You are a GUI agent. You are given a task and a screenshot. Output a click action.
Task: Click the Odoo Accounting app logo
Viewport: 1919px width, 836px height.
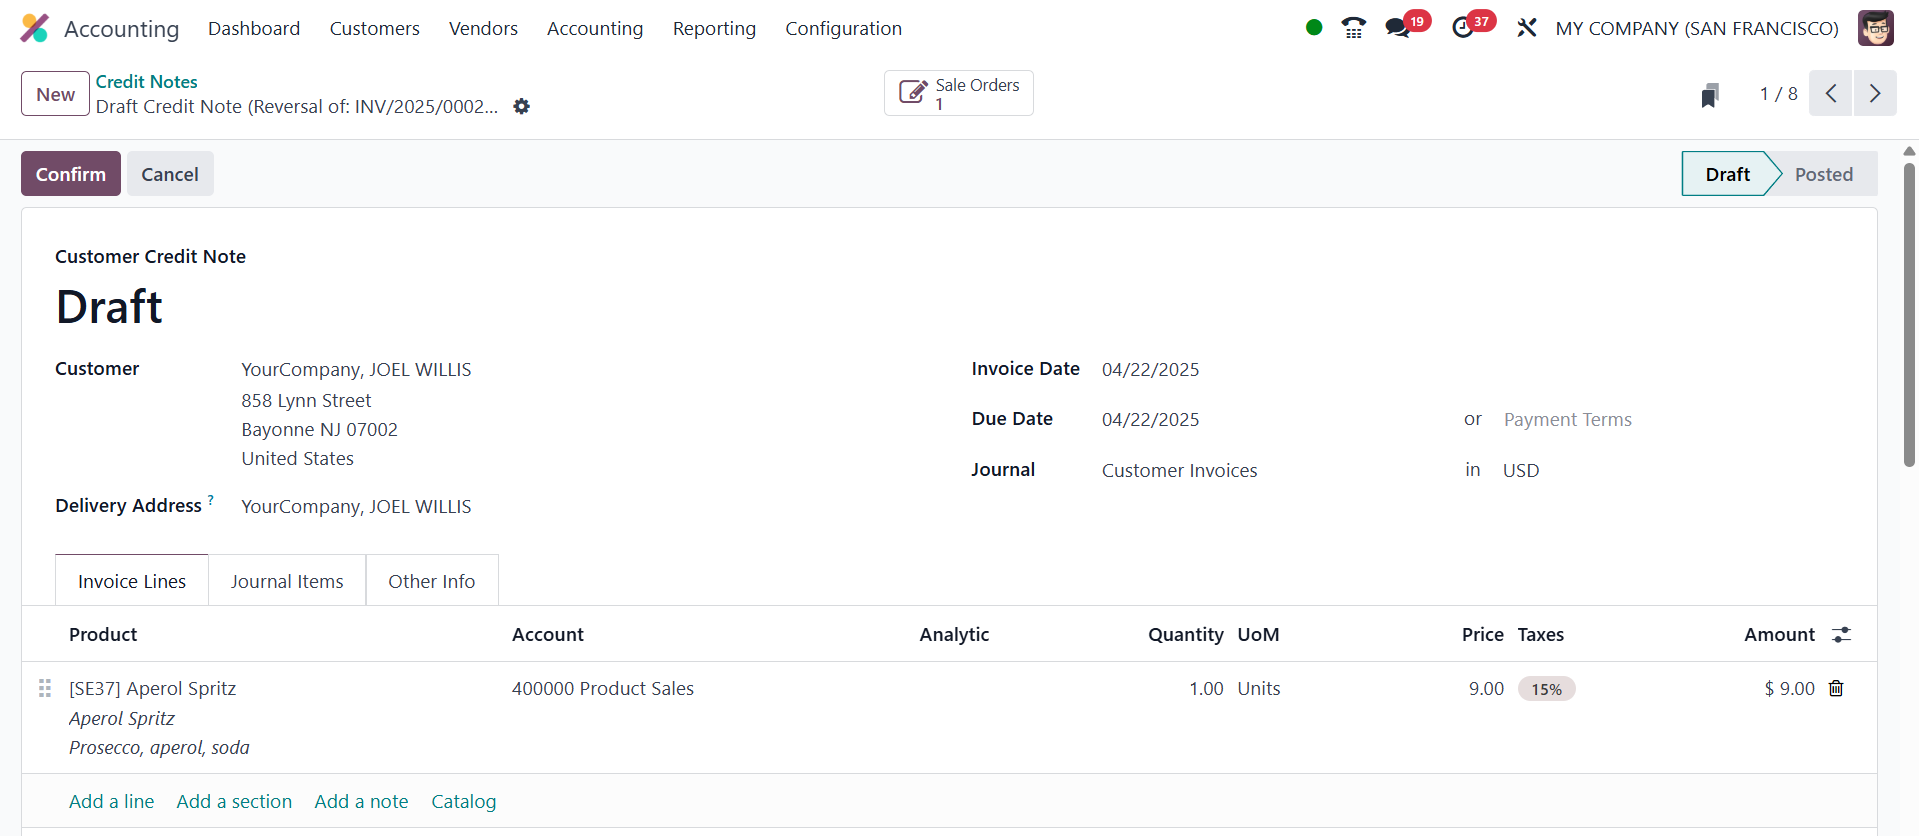tap(34, 28)
